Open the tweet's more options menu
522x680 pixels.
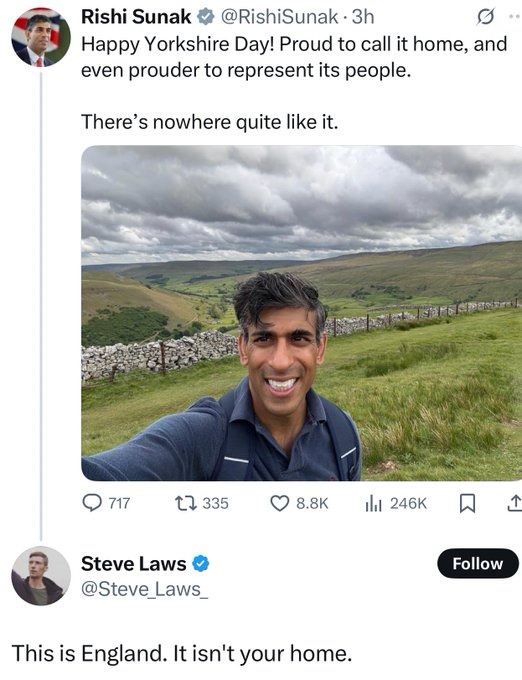point(515,17)
